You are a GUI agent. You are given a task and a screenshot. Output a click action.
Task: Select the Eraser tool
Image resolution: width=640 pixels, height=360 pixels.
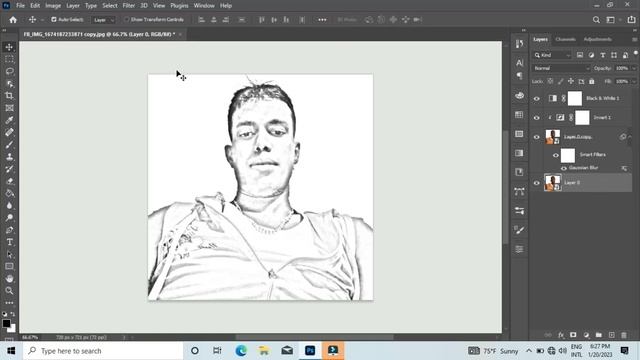point(9,181)
